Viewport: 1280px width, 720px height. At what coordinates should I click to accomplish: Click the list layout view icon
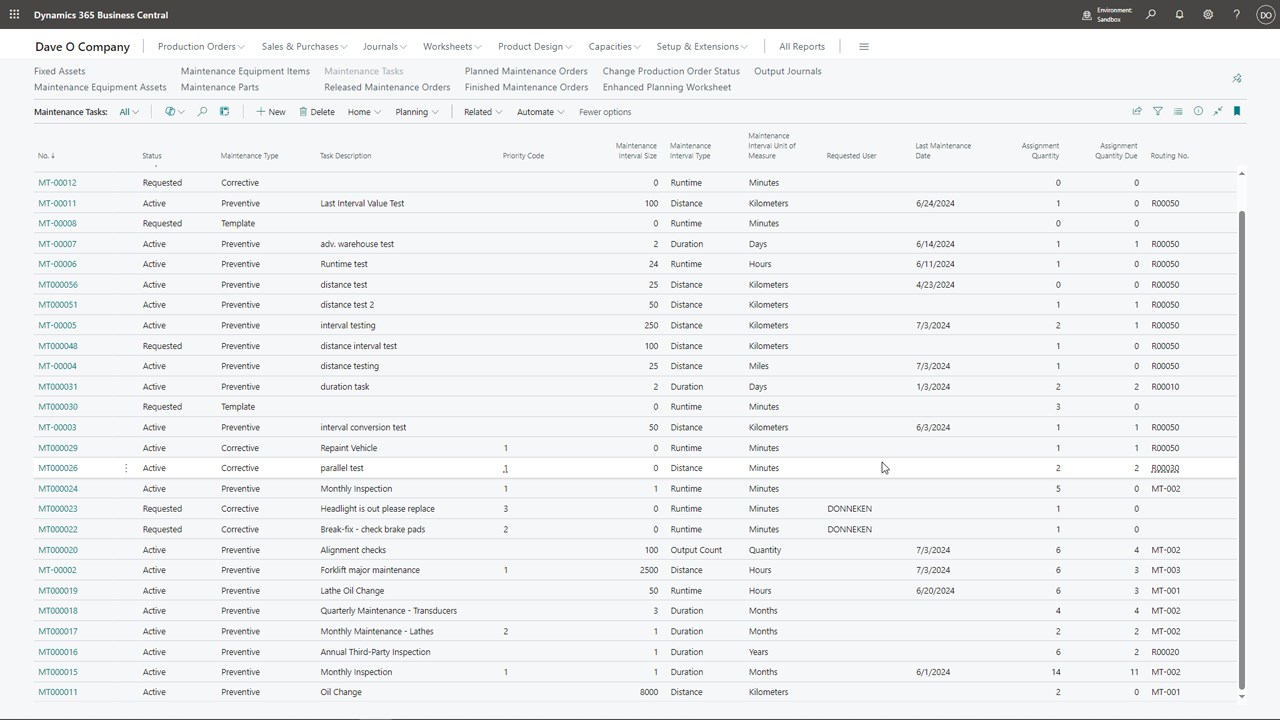[1178, 112]
